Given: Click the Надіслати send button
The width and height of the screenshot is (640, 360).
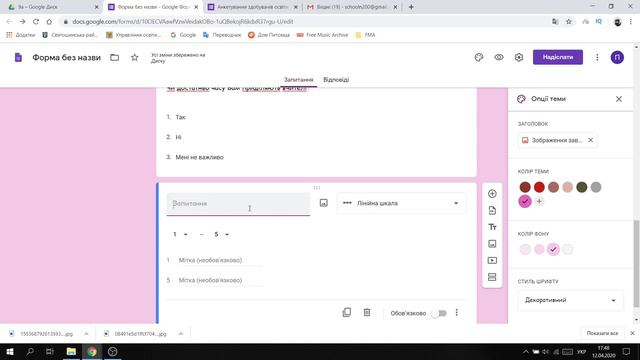Looking at the screenshot, I should (x=558, y=57).
